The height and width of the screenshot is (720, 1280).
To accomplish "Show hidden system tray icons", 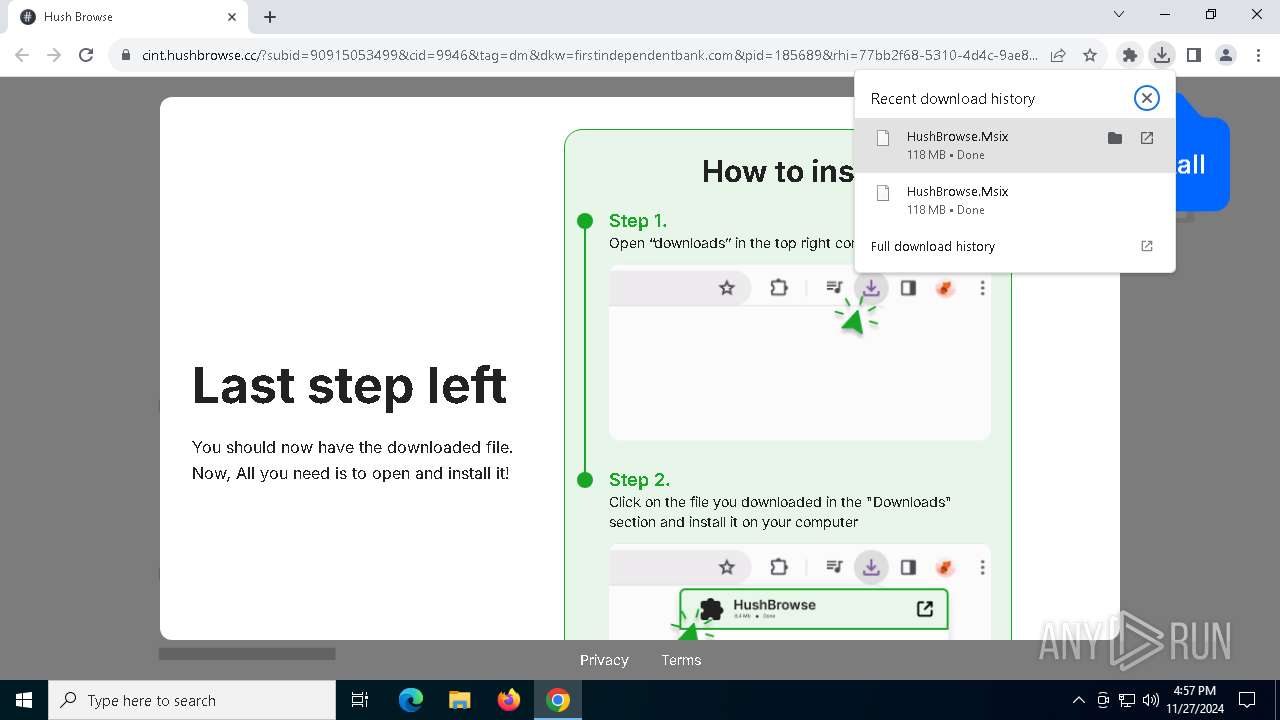I will point(1078,700).
